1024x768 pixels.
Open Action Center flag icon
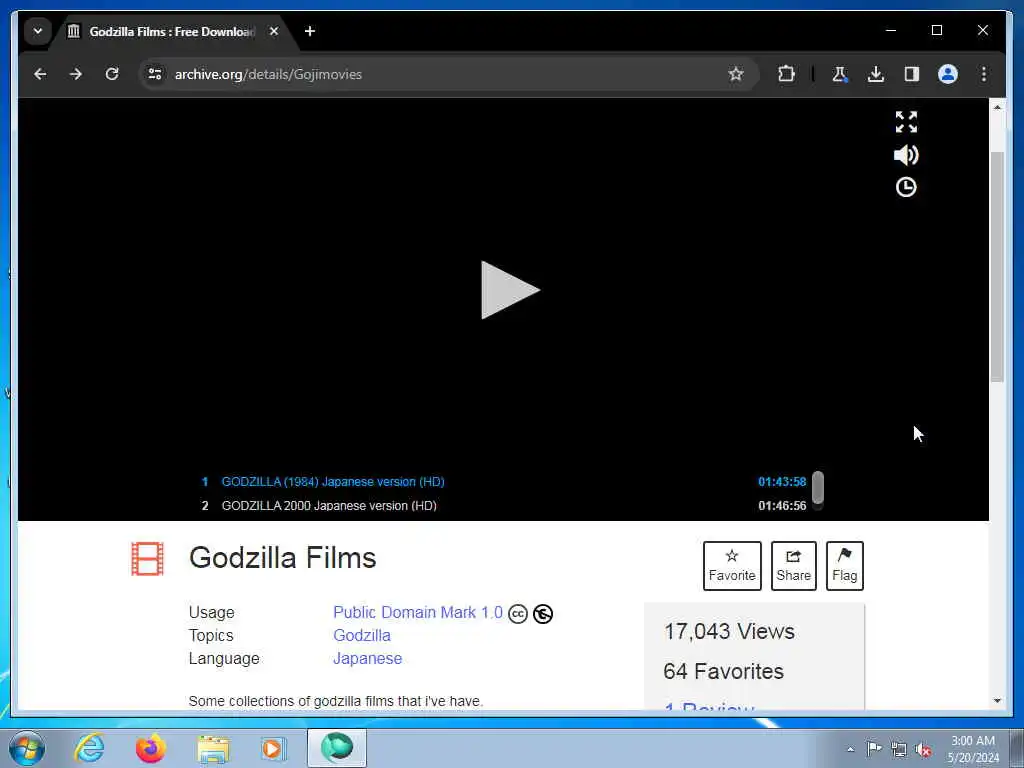(873, 749)
